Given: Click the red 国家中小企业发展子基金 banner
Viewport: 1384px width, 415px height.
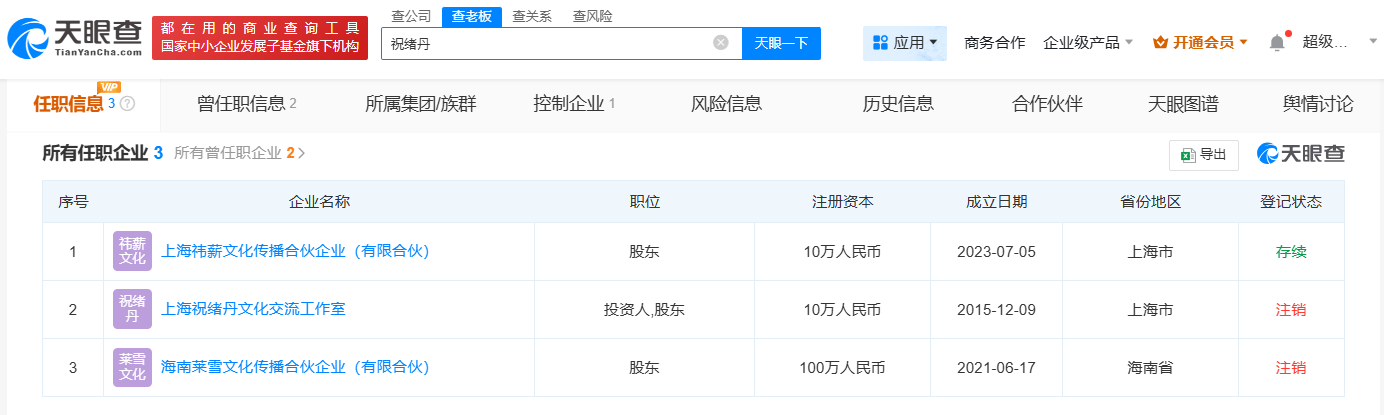Looking at the screenshot, I should 260,38.
